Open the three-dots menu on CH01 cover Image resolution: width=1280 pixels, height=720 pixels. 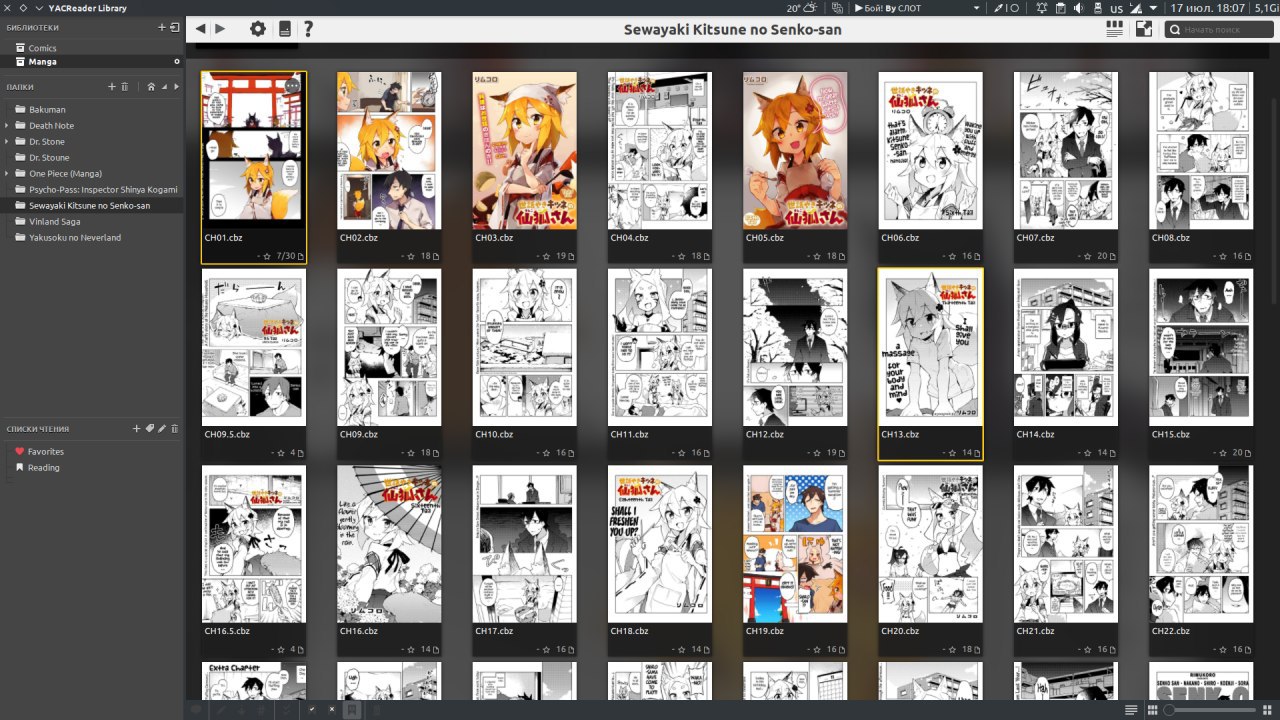[292, 86]
